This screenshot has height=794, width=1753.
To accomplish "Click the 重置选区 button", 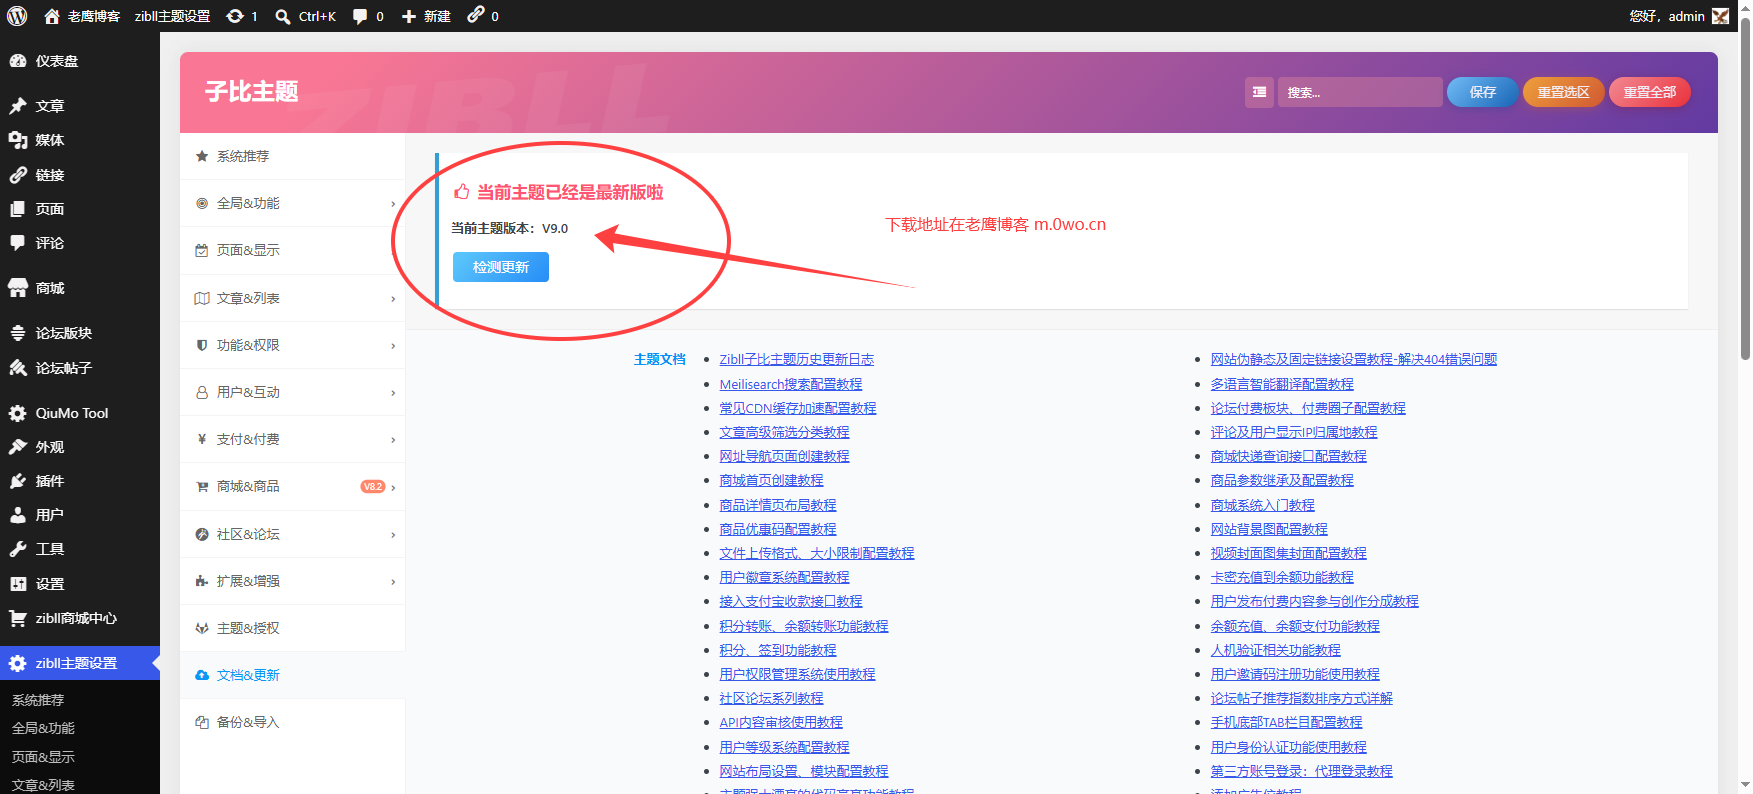I will (x=1563, y=92).
